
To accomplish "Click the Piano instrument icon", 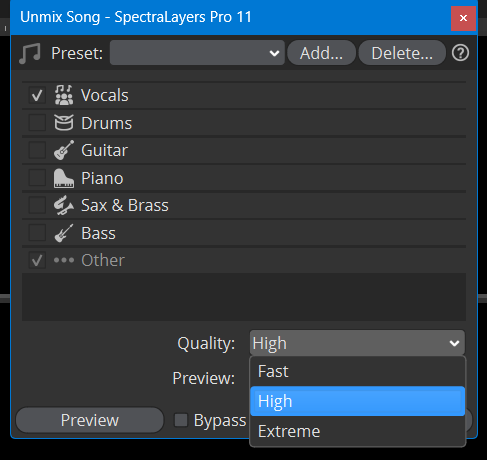I will pos(64,178).
